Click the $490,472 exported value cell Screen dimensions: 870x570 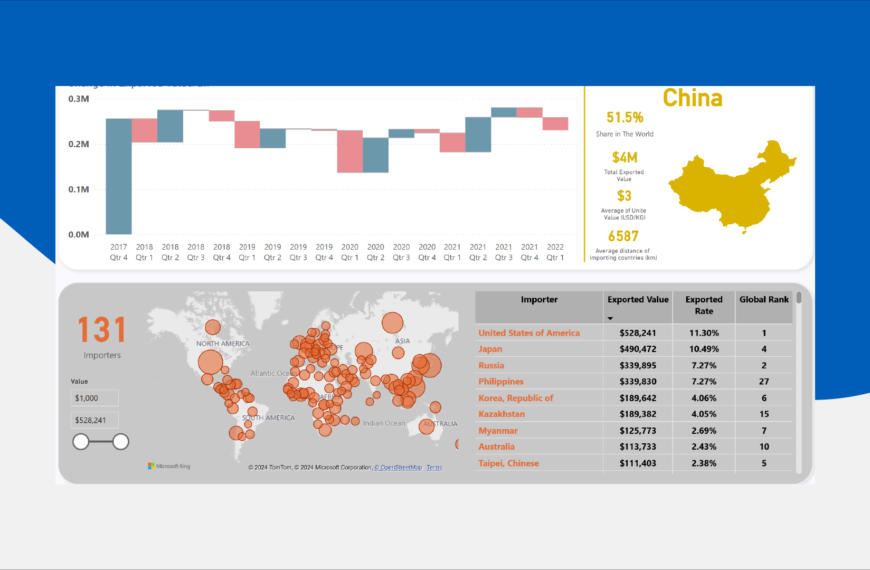638,349
